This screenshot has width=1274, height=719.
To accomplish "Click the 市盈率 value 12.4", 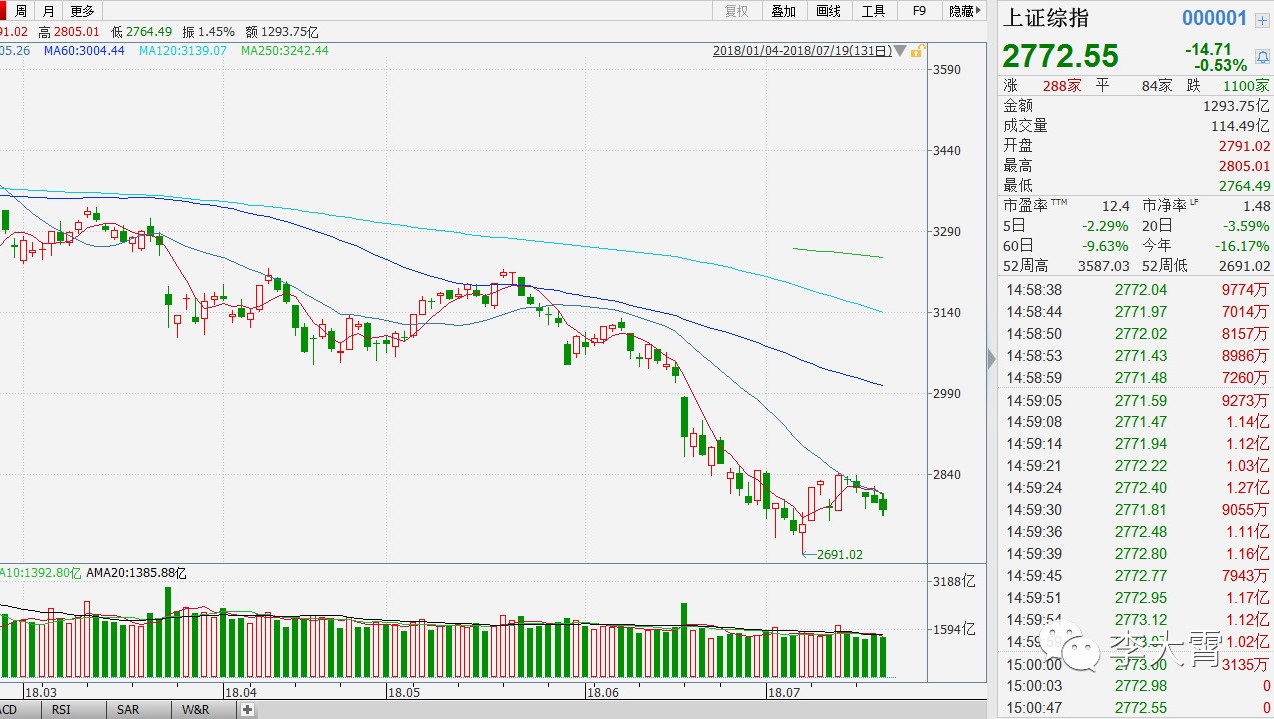I will 1116,206.
